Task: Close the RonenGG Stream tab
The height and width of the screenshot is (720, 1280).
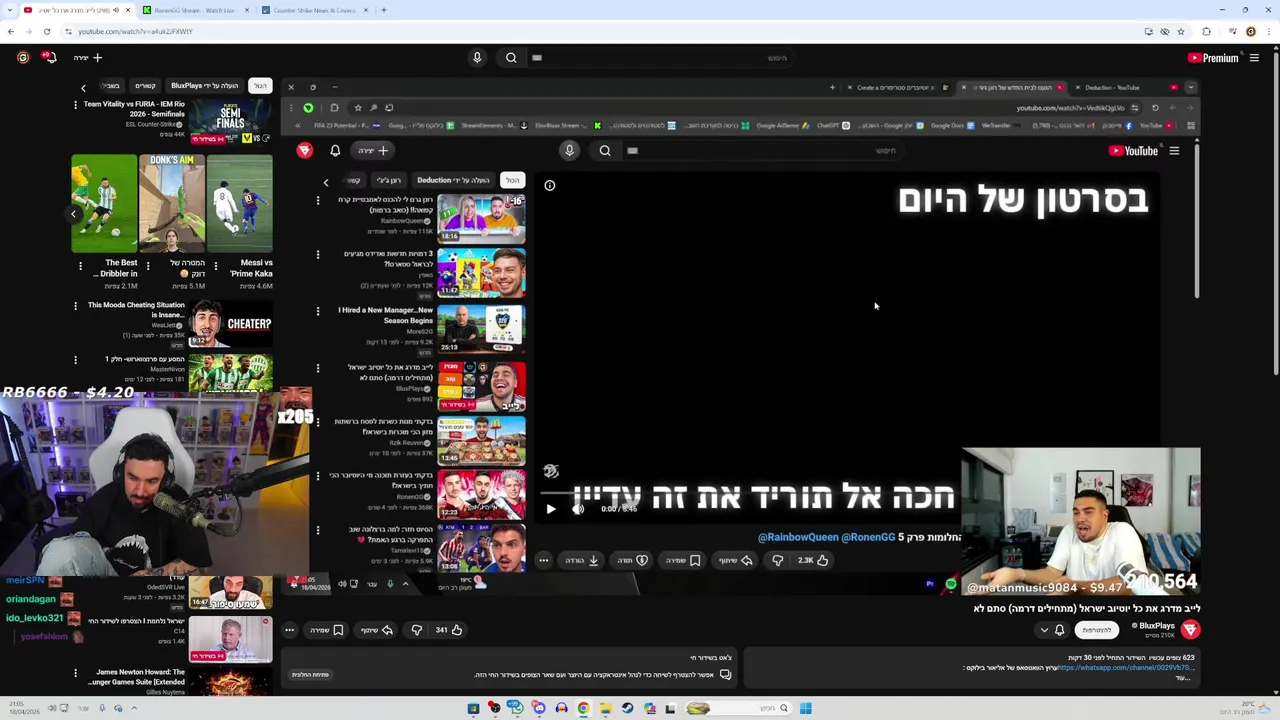Action: point(247,10)
